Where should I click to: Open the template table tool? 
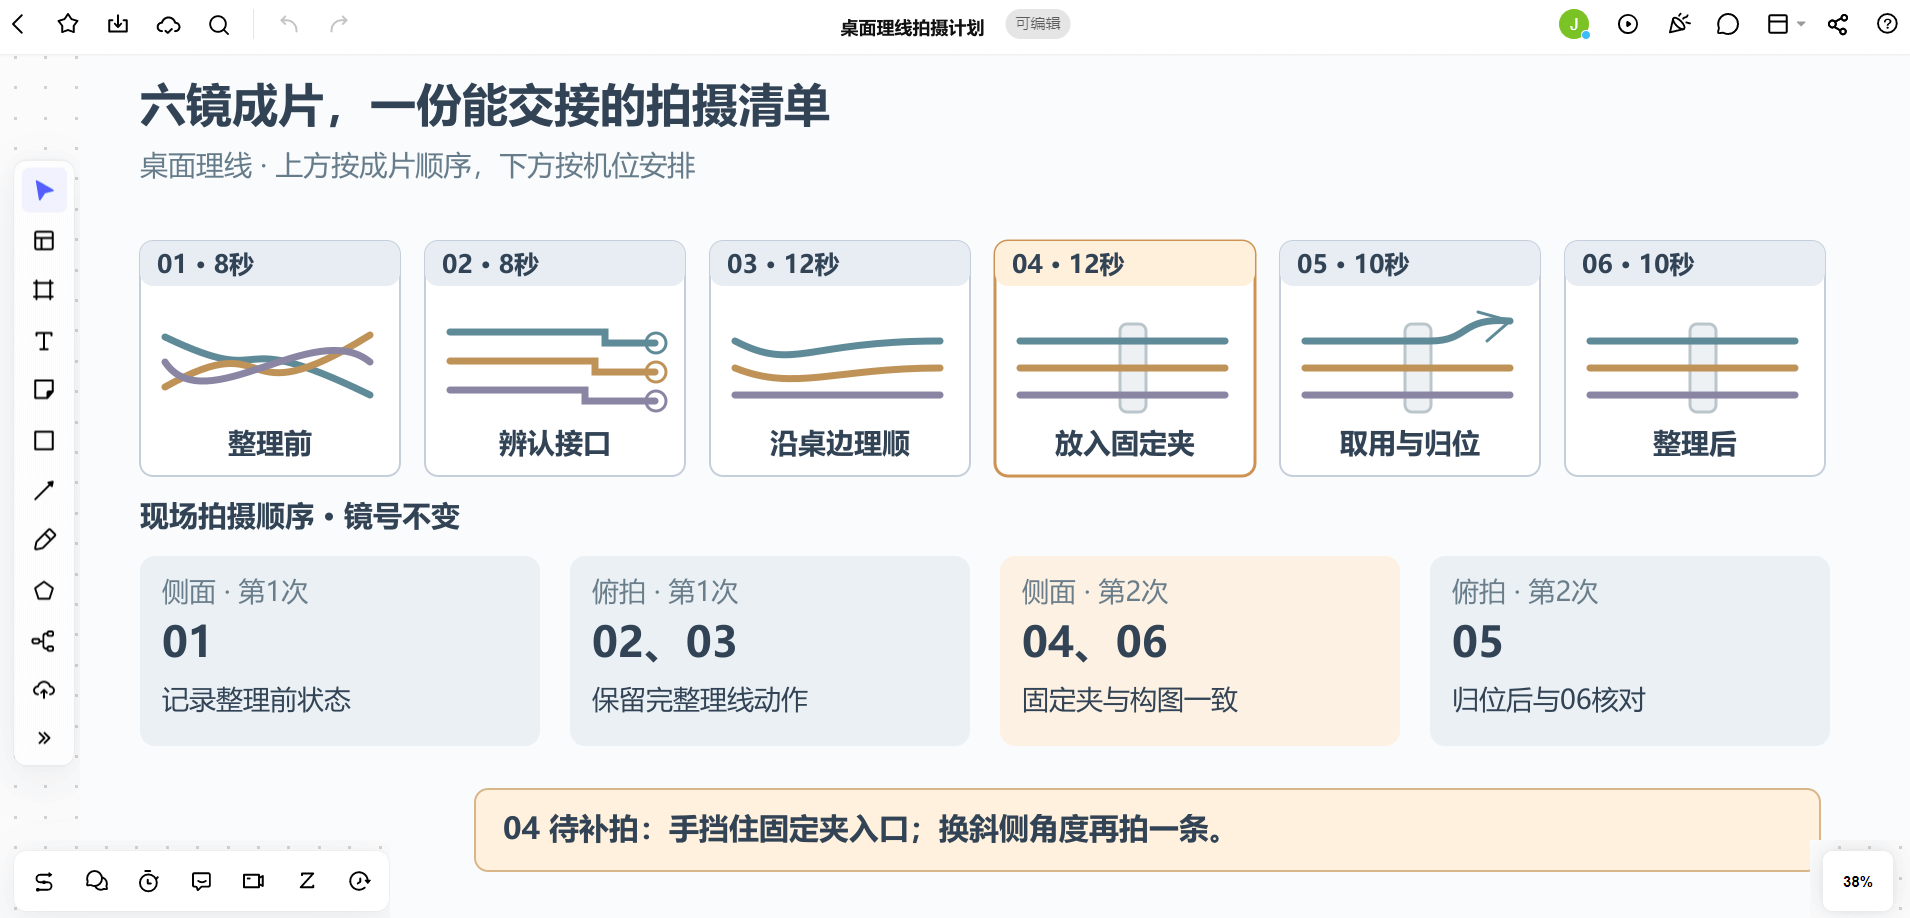tap(44, 240)
